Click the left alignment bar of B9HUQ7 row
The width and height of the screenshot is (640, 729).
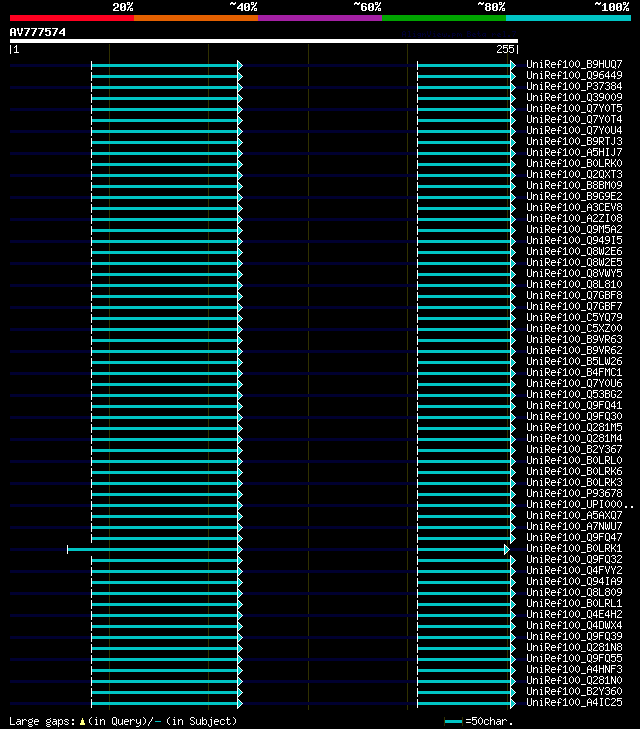(166, 66)
